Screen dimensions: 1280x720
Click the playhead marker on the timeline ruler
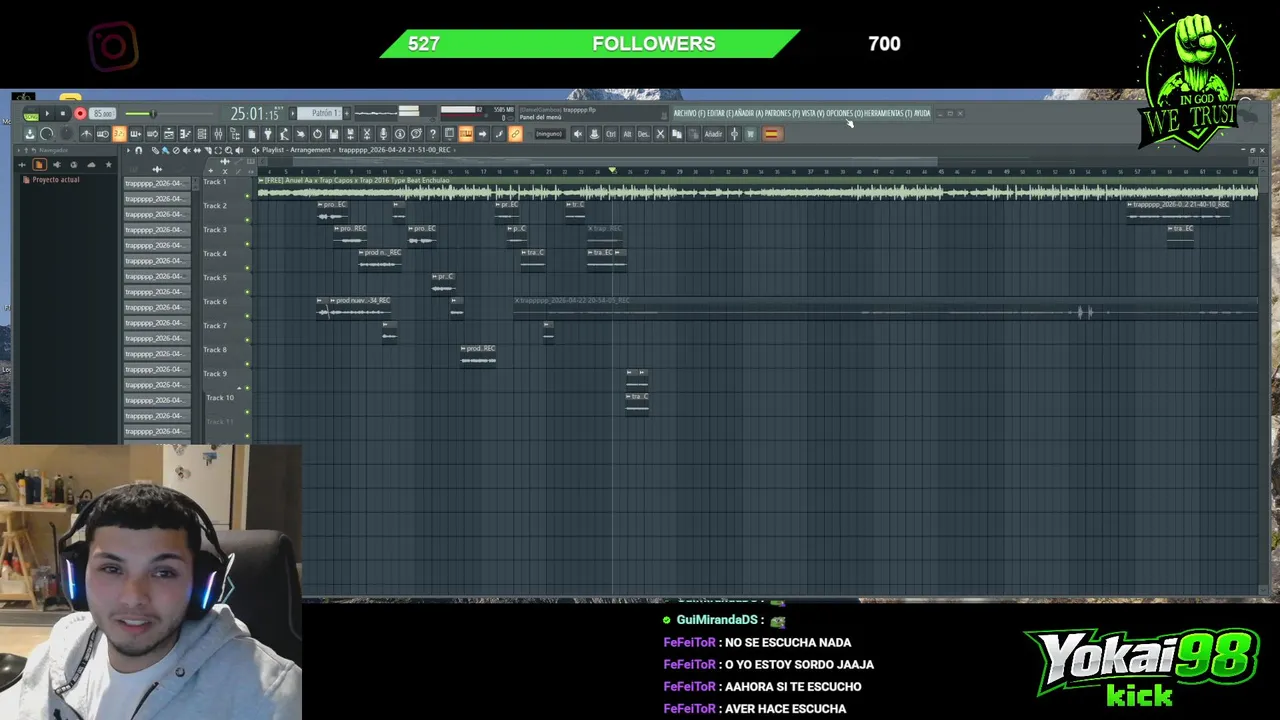[612, 171]
